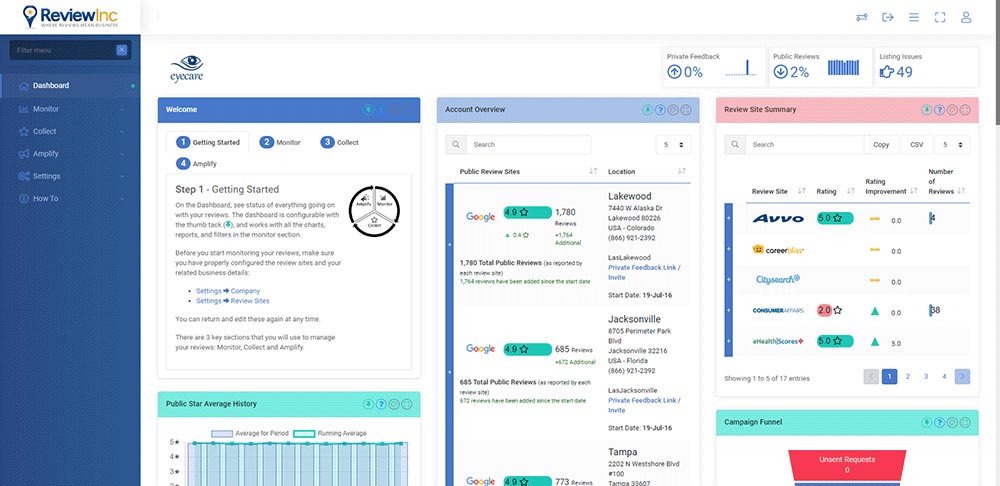Open help for Review Site Summary panel
The width and height of the screenshot is (1000, 486).
(x=939, y=110)
